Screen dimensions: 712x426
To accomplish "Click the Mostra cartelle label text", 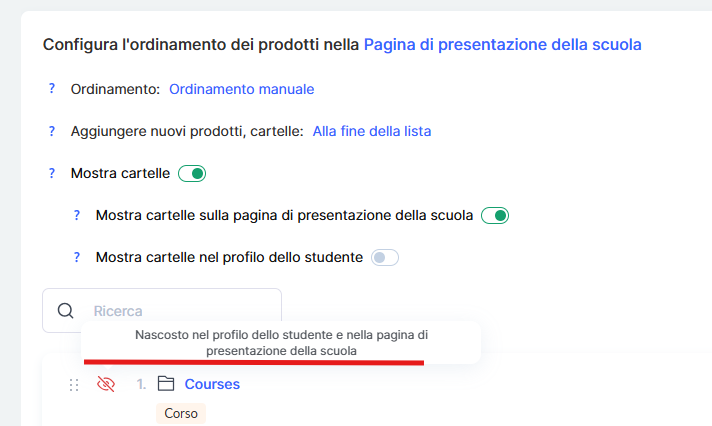I will point(120,174).
